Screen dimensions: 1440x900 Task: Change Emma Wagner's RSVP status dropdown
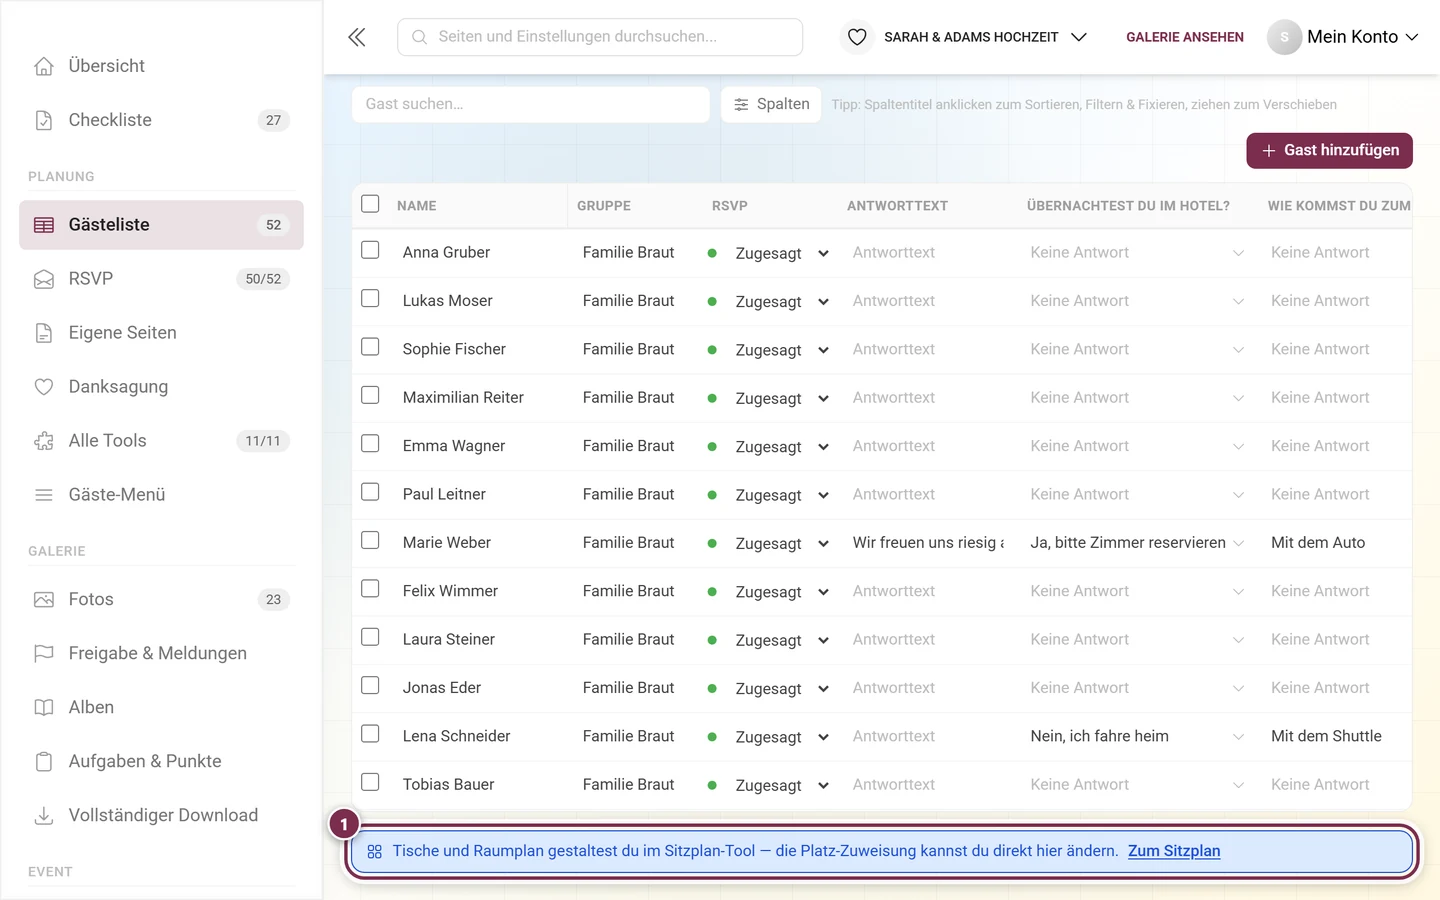(x=782, y=447)
